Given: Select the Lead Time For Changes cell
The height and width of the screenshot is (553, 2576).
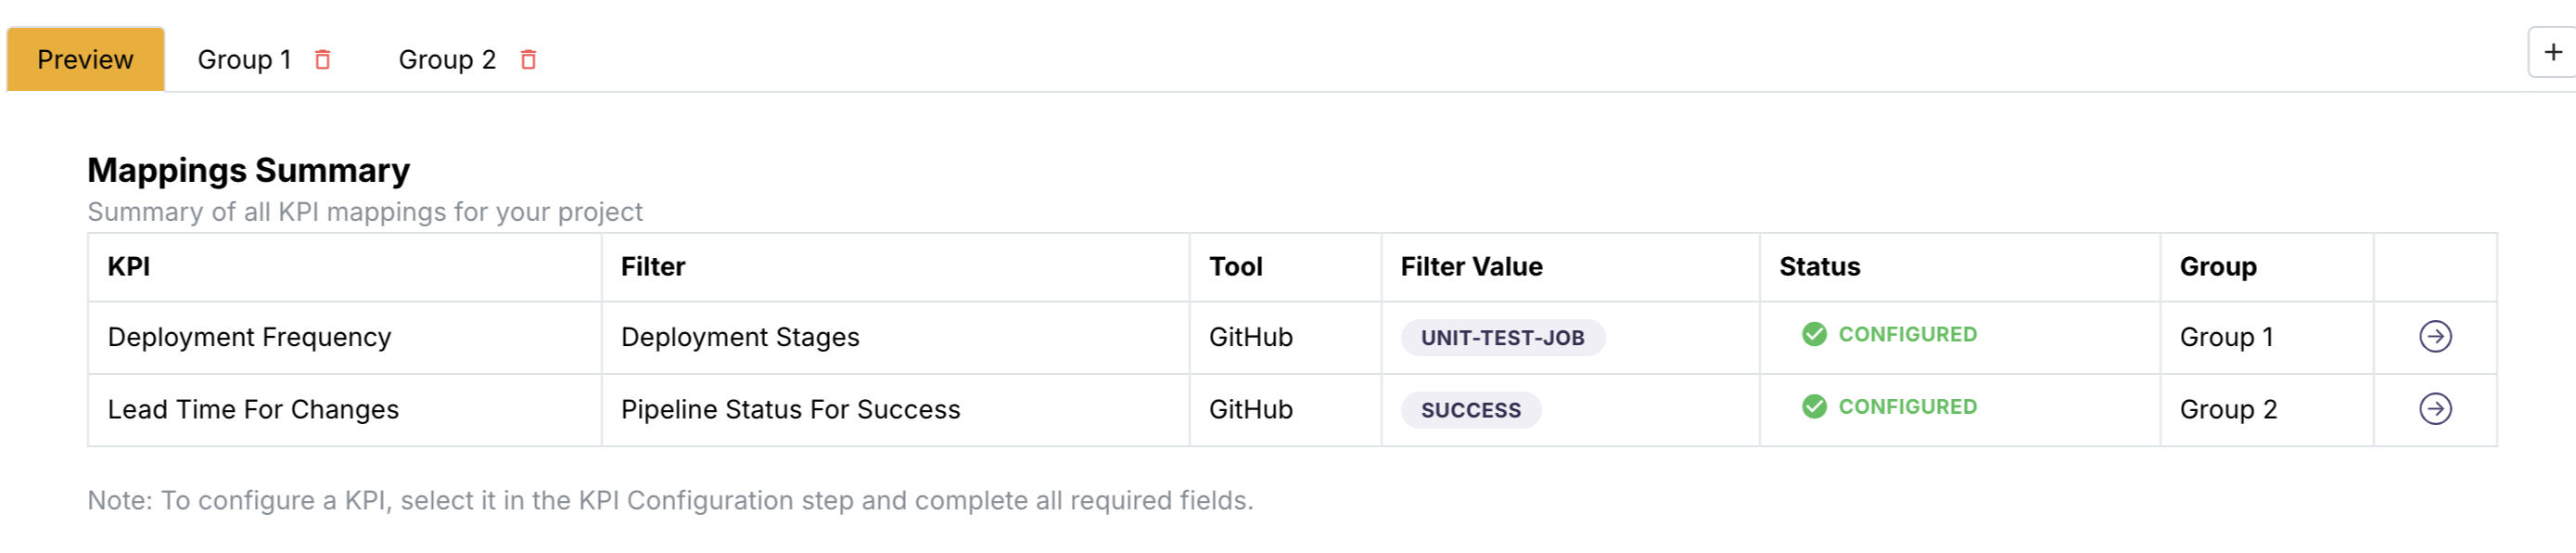Looking at the screenshot, I should point(253,410).
